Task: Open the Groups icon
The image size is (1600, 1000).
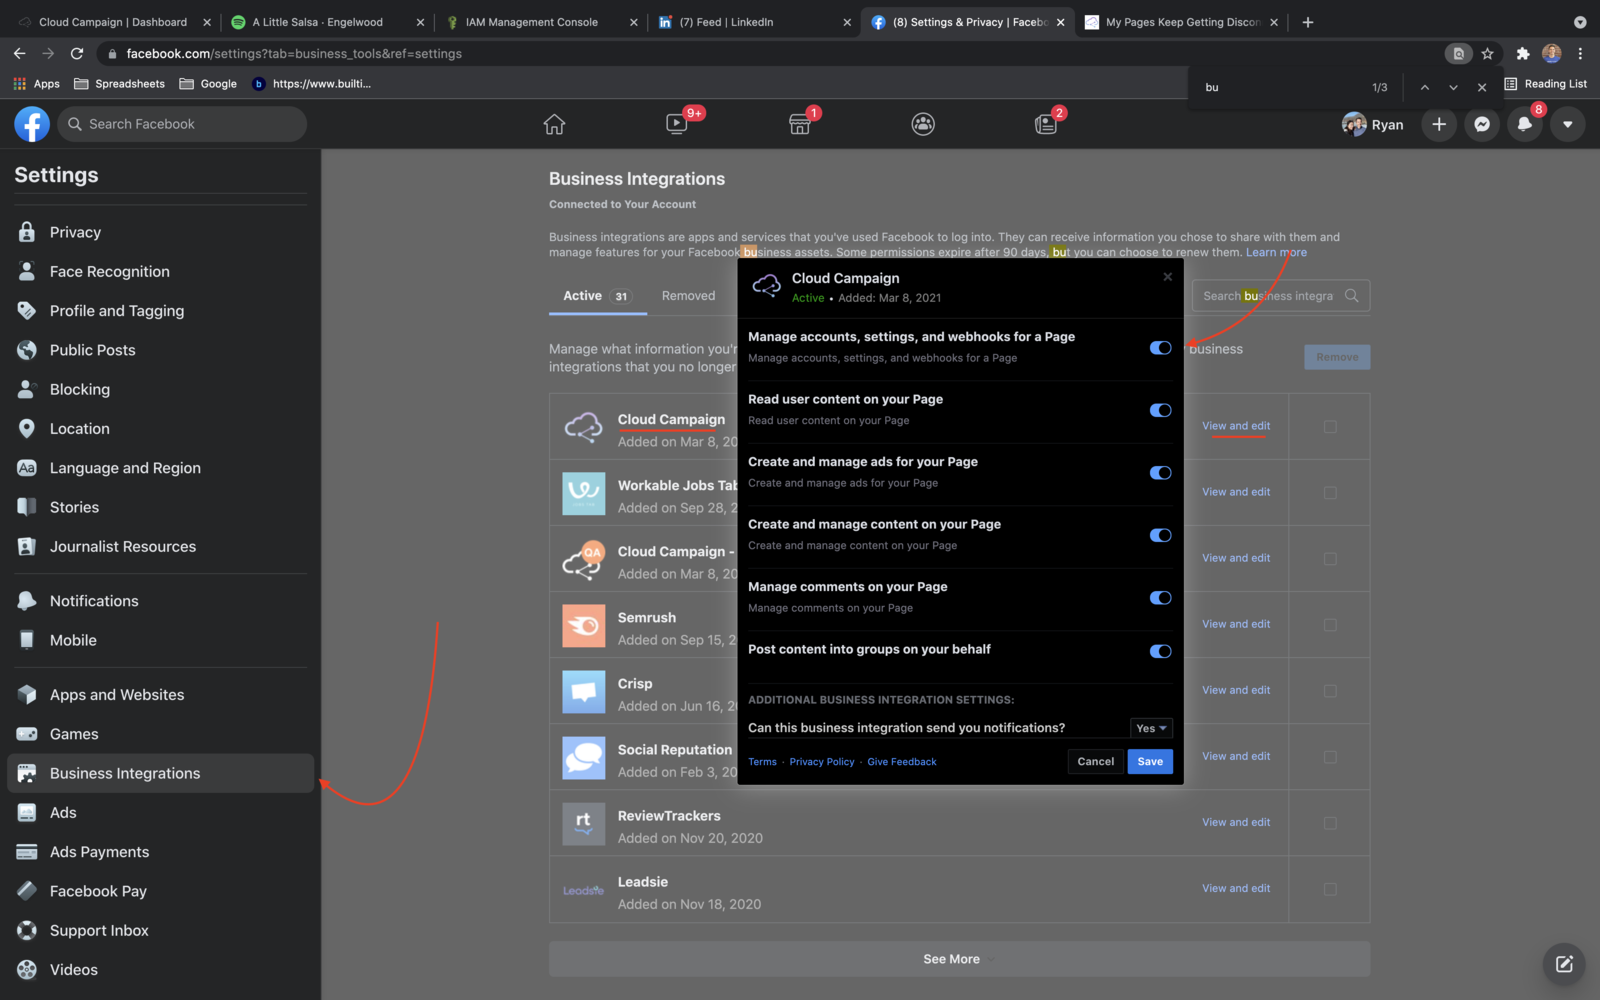Action: click(923, 124)
